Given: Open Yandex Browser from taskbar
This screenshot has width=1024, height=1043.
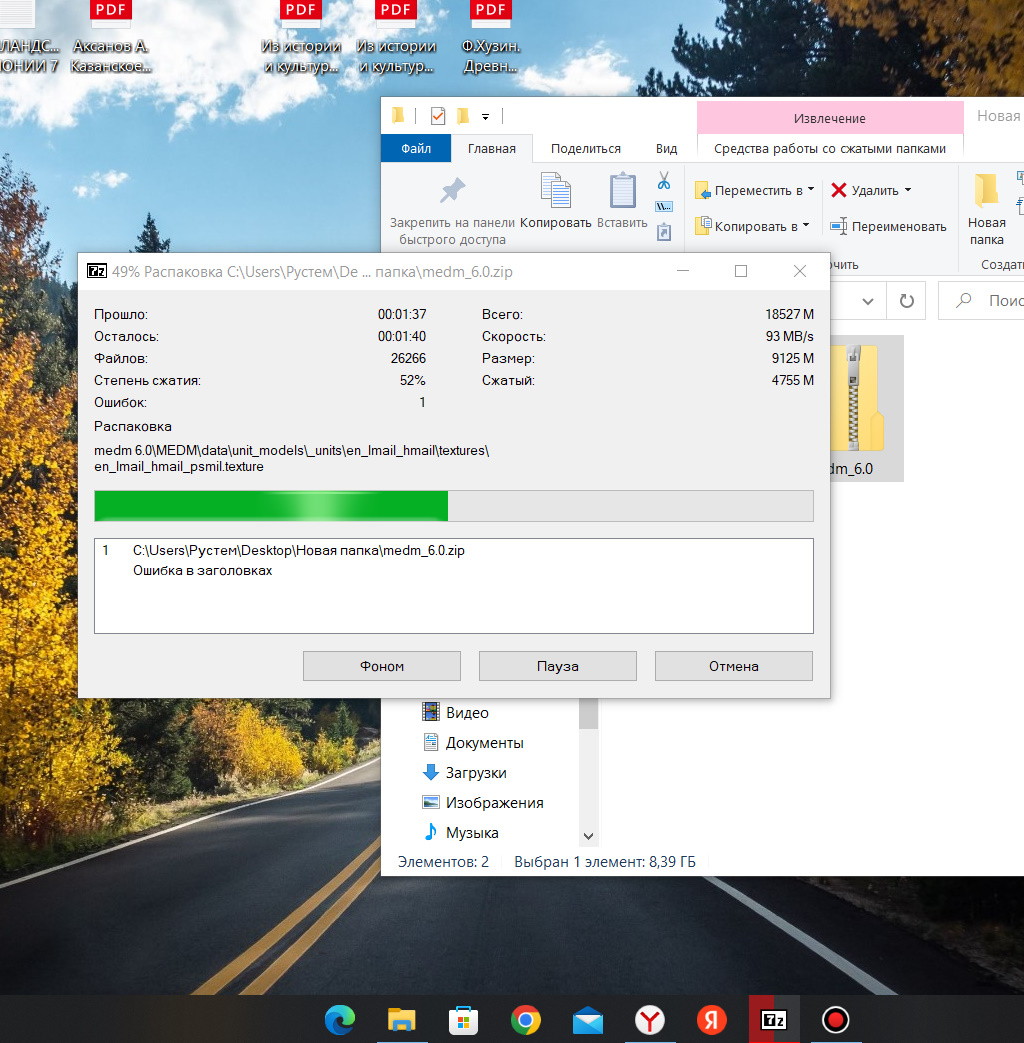Looking at the screenshot, I should pyautogui.click(x=650, y=1019).
